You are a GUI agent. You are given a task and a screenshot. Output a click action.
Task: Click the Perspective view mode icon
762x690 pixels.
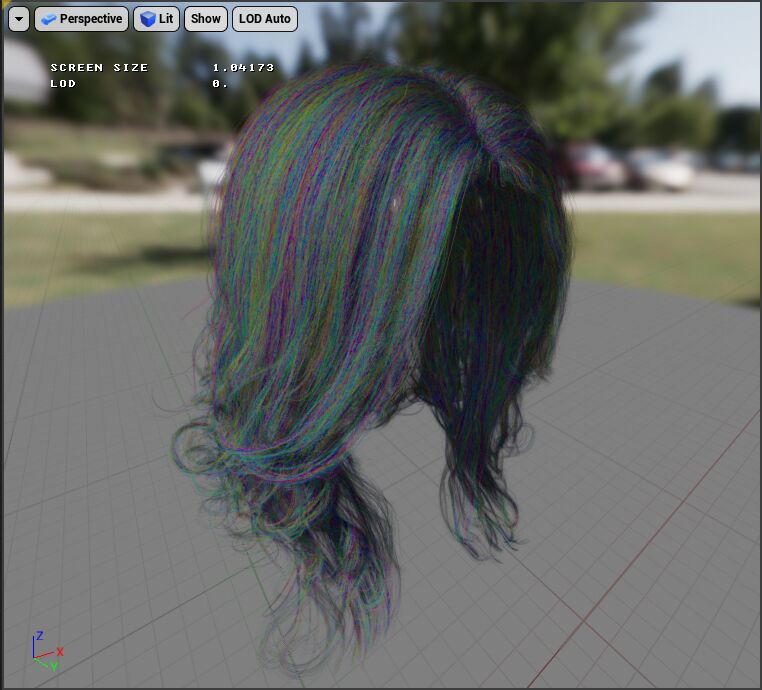(49, 19)
